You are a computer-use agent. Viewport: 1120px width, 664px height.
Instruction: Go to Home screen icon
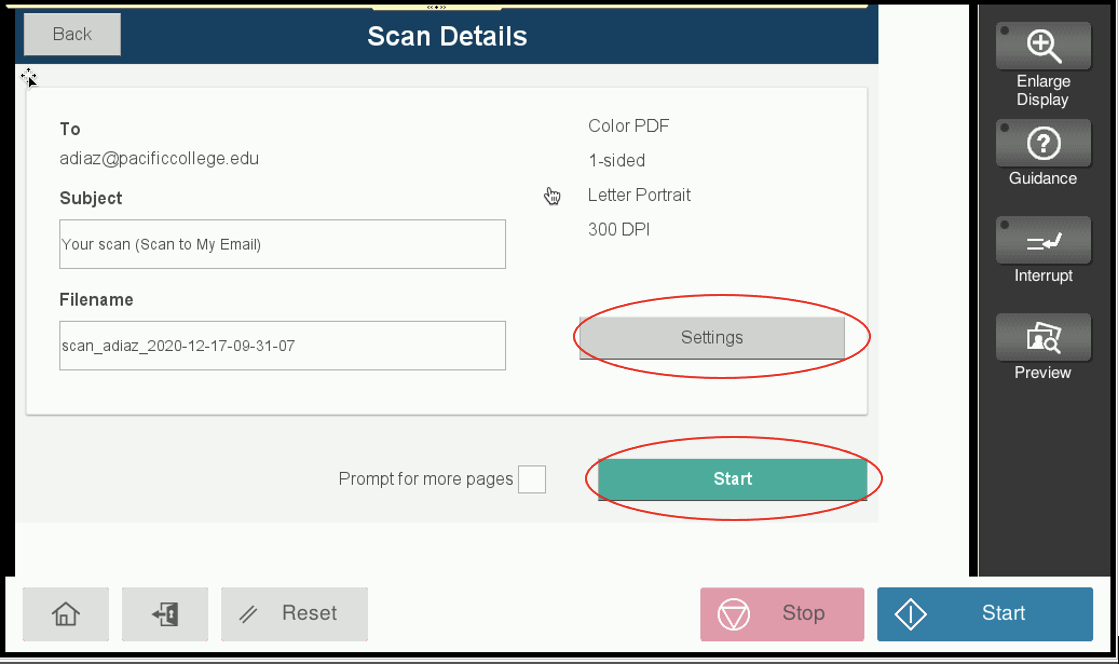point(66,614)
